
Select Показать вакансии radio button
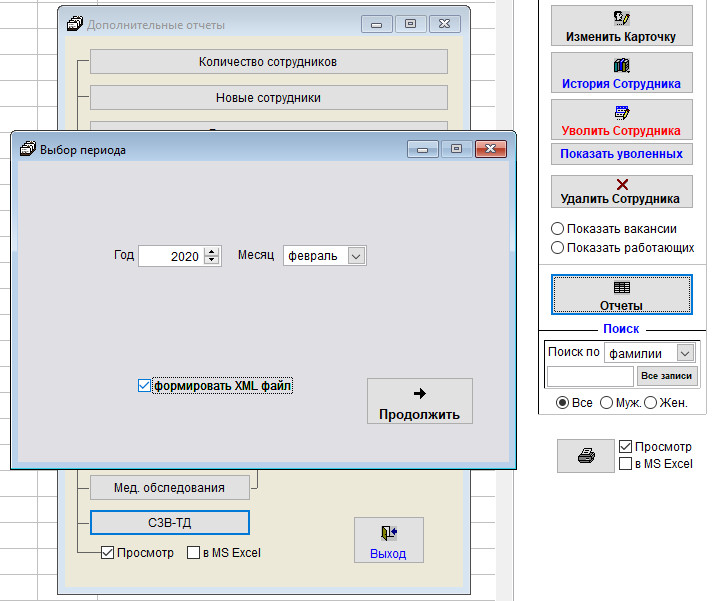click(557, 228)
